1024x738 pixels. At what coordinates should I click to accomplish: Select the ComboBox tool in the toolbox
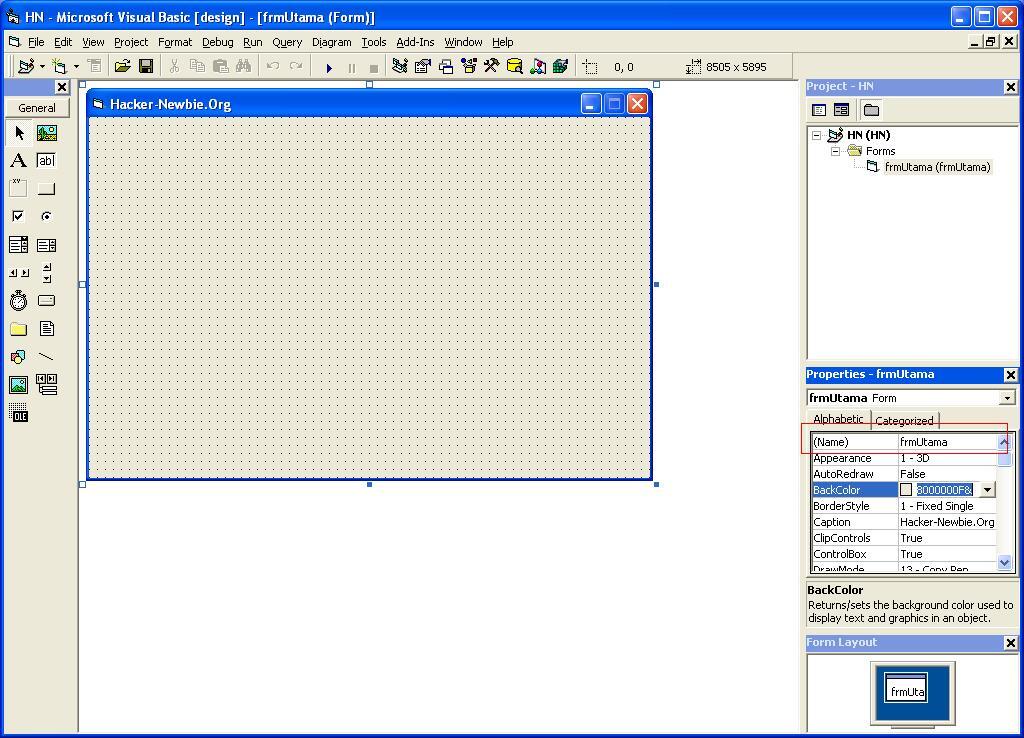point(18,244)
